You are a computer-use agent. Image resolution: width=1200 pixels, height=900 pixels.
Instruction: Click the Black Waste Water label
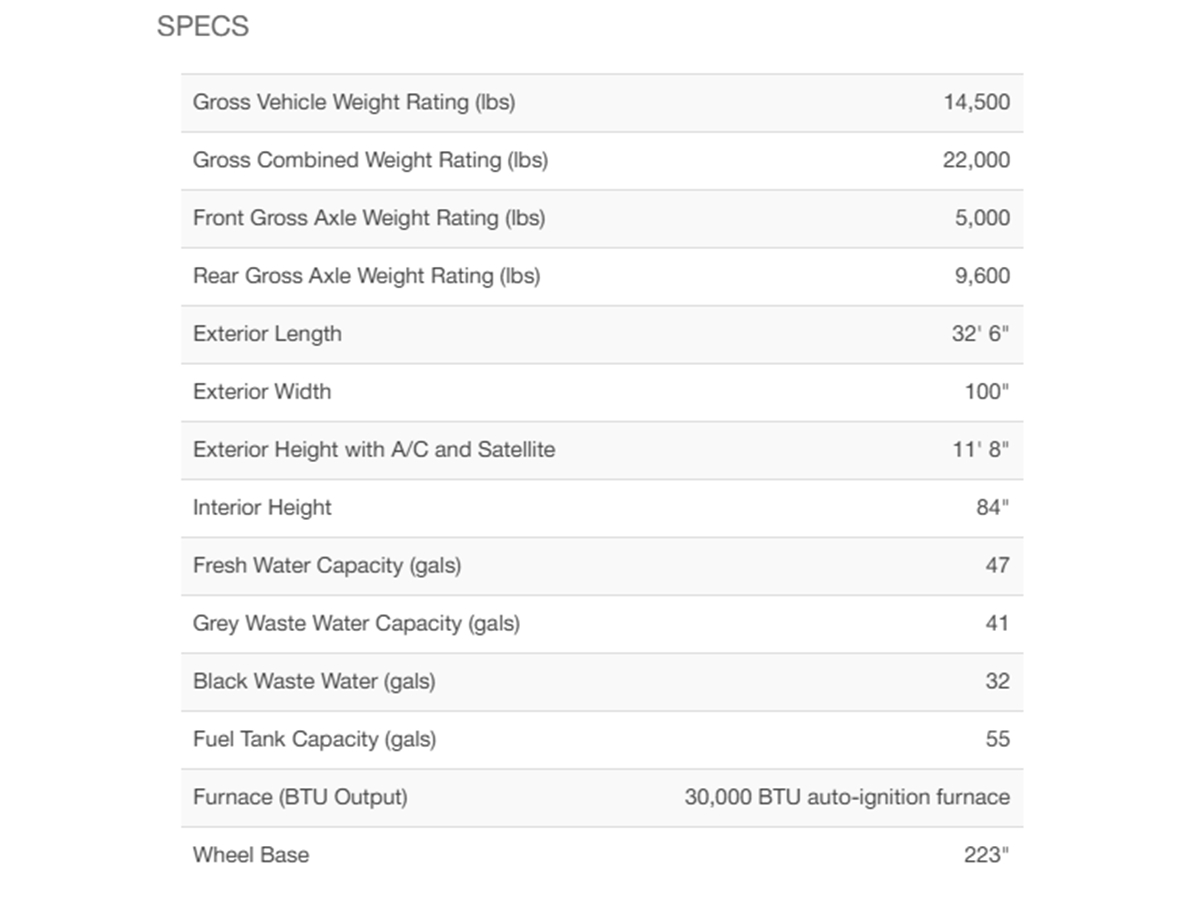click(314, 682)
